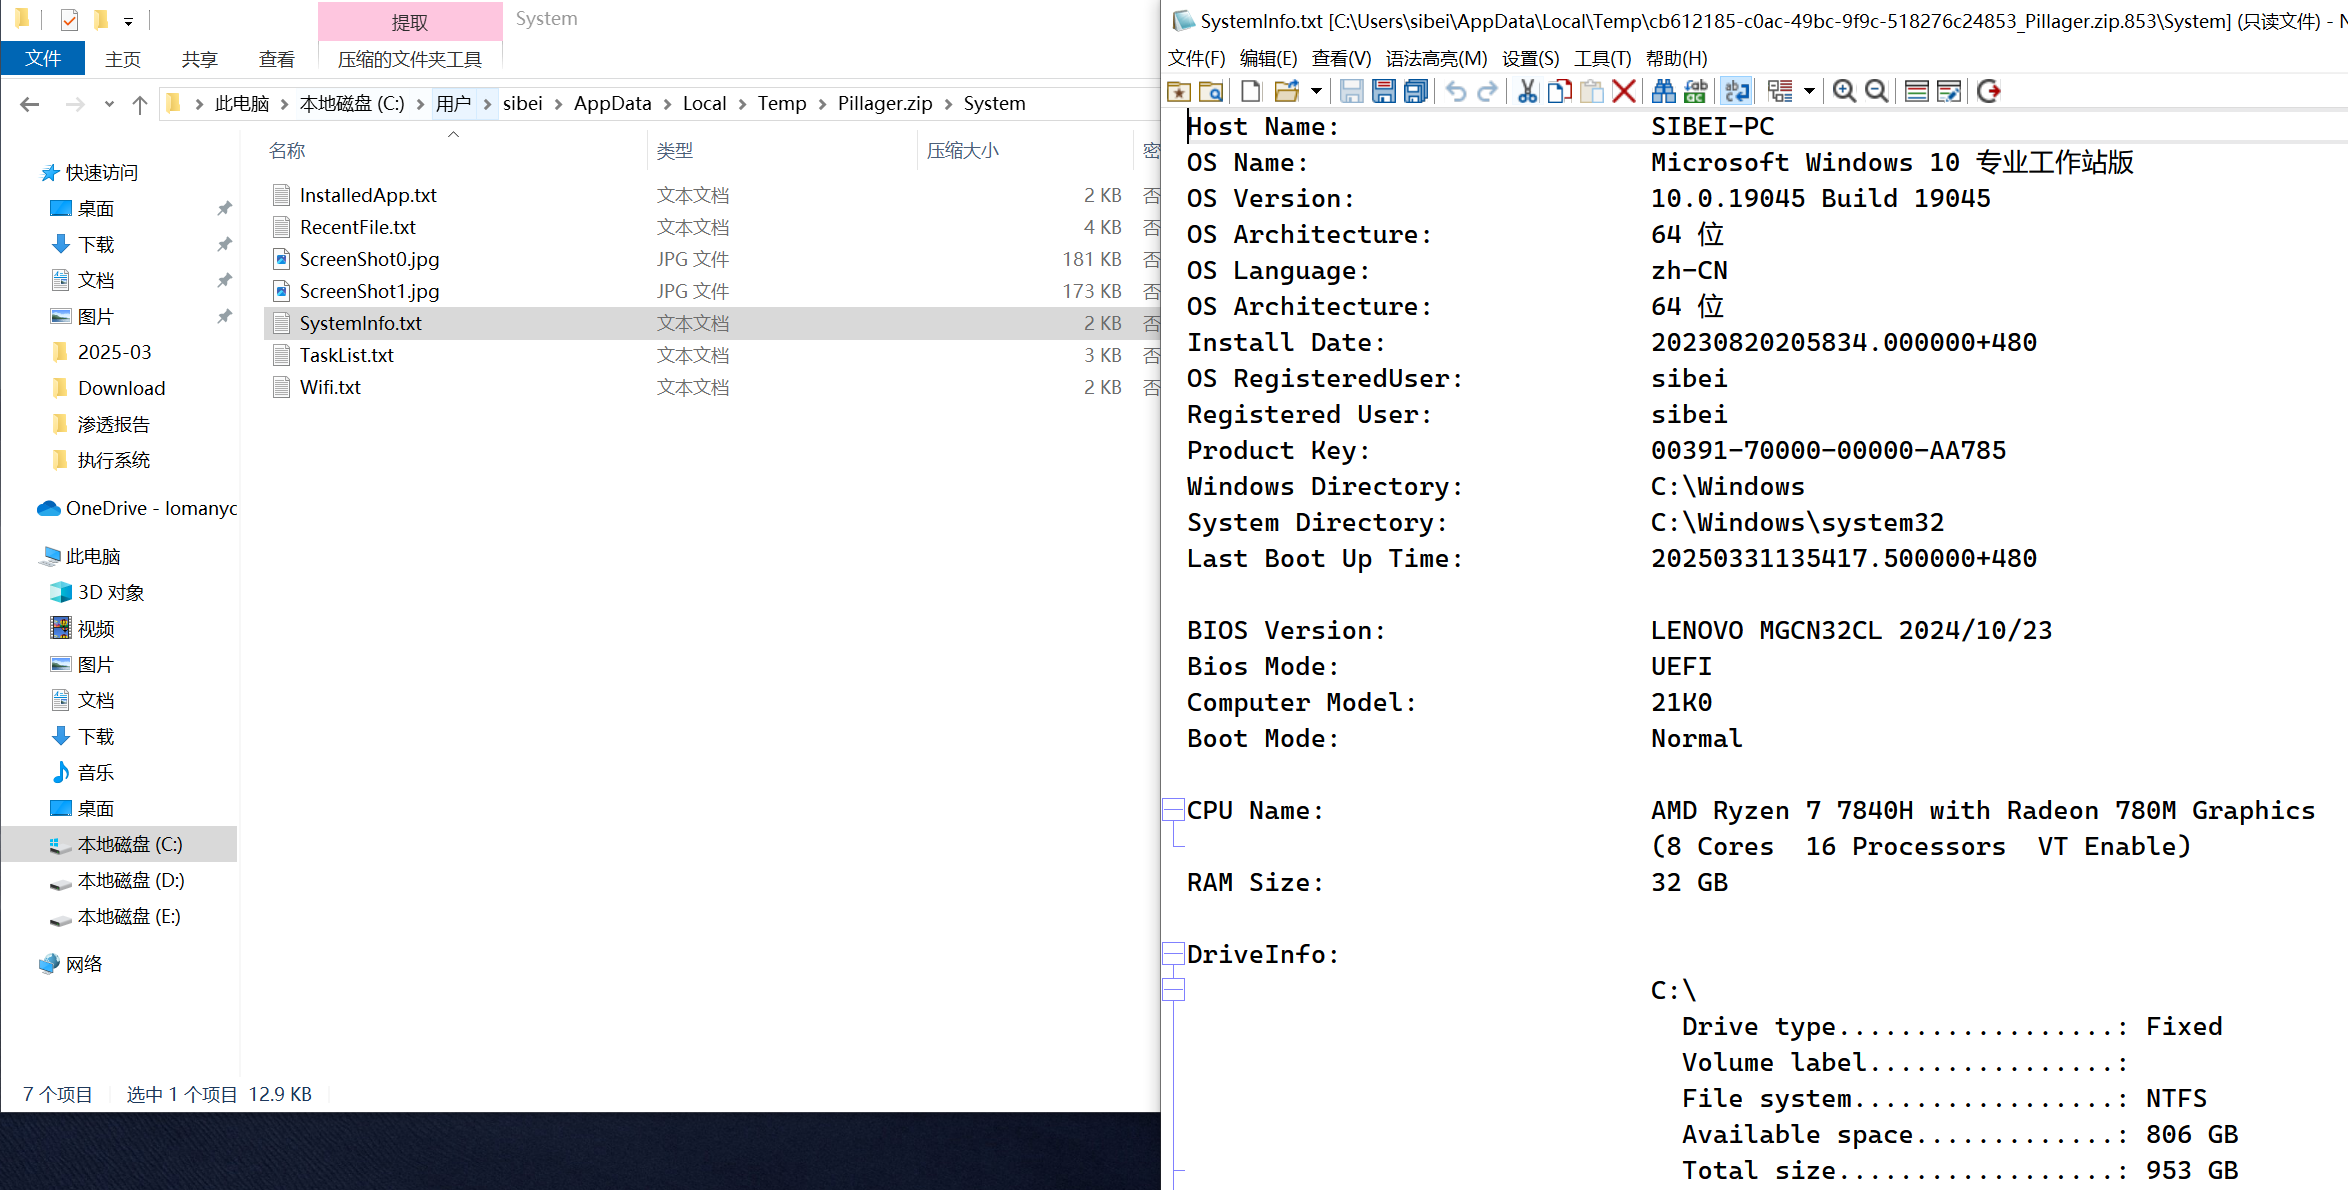Toggle word wrap toolbar button

pos(1736,91)
